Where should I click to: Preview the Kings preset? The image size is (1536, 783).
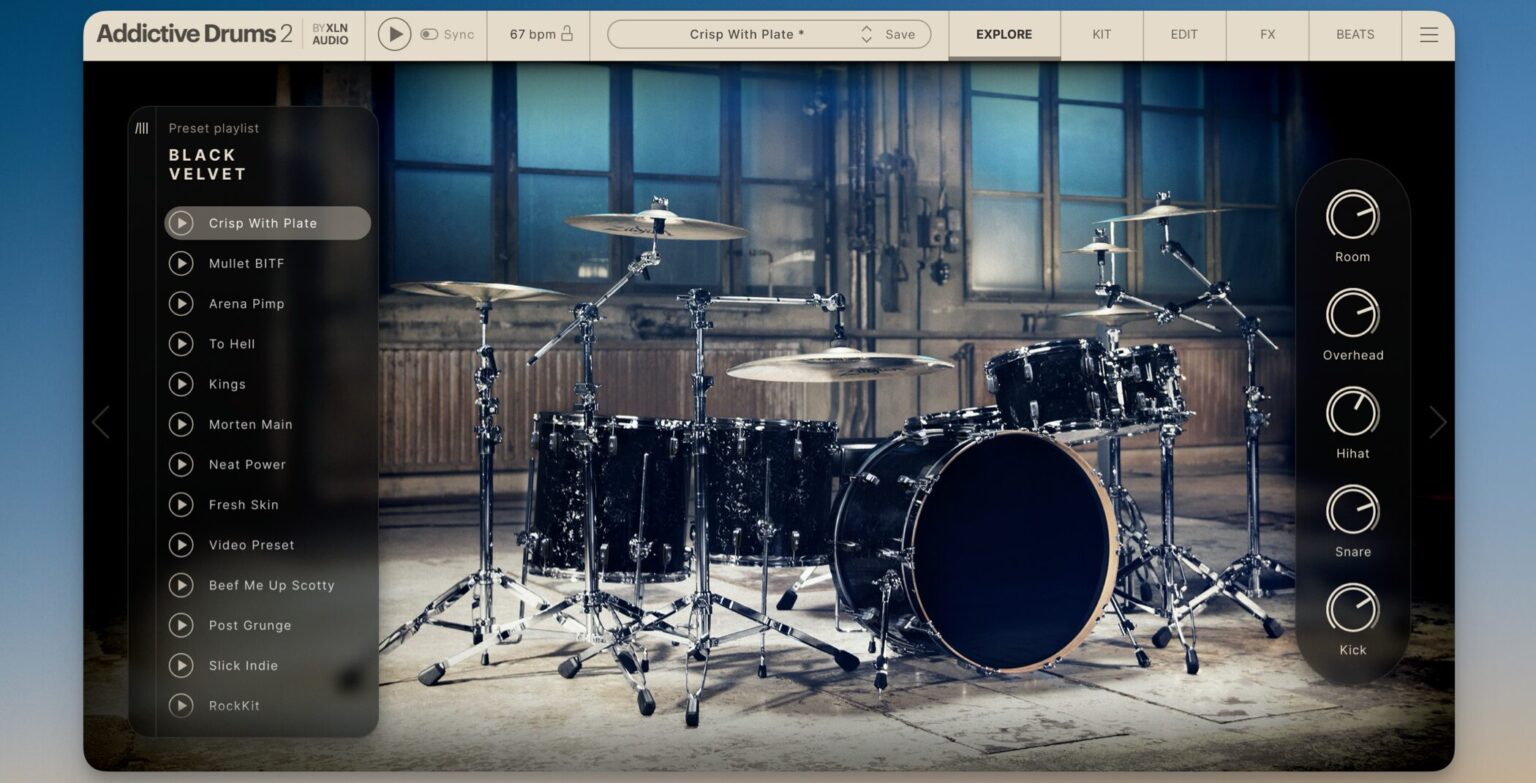tap(181, 384)
